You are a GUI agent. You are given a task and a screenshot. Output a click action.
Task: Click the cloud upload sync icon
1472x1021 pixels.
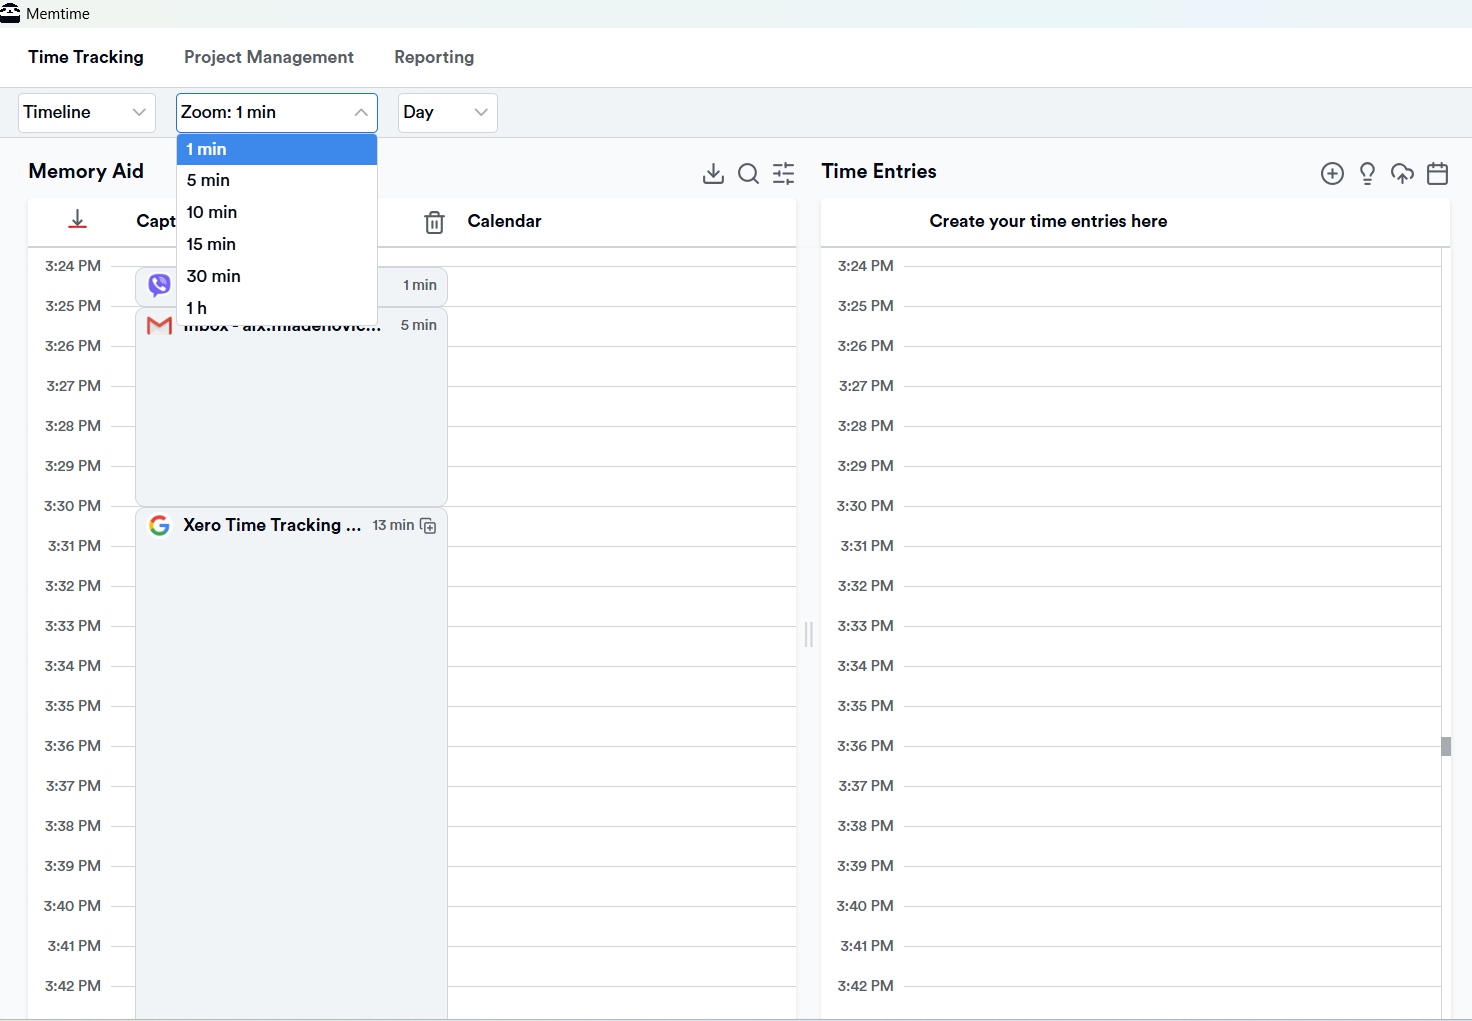(x=1402, y=173)
